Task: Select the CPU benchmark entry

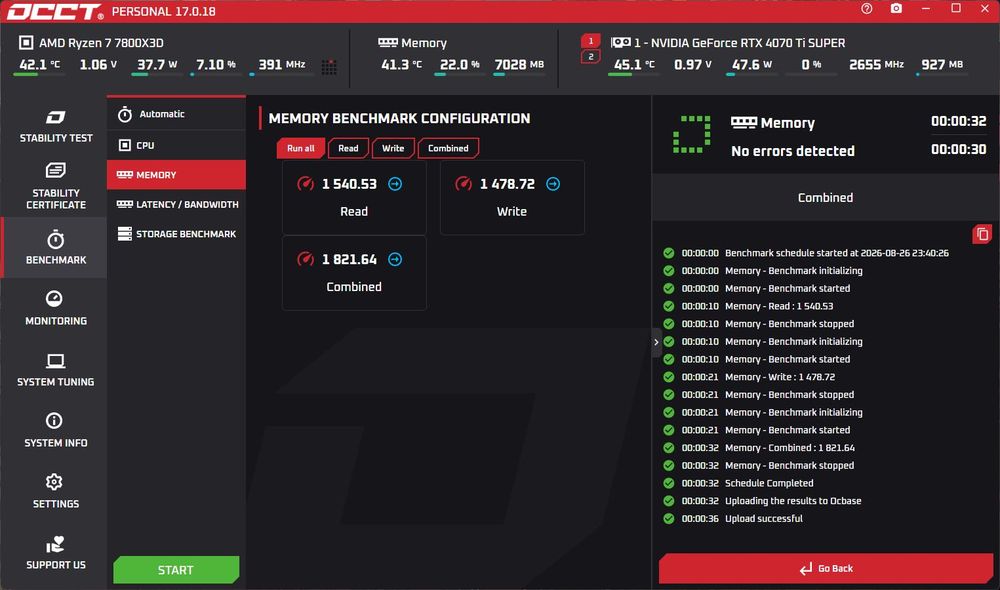Action: point(177,145)
